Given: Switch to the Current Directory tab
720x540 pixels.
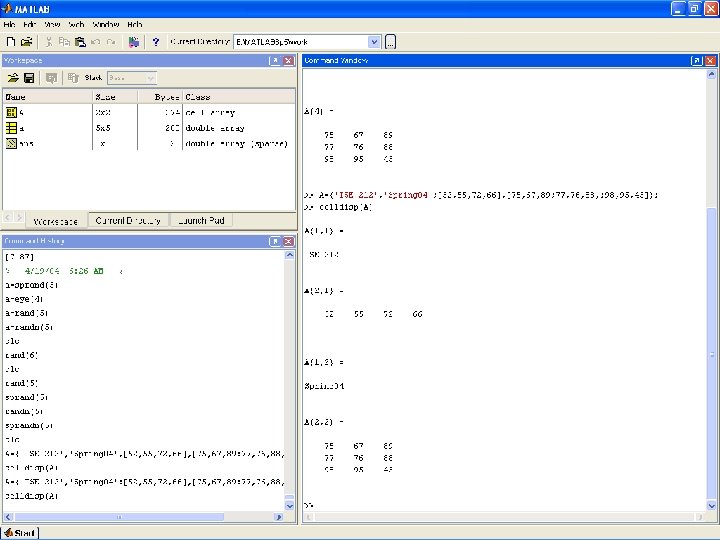Looking at the screenshot, I should click(x=128, y=220).
